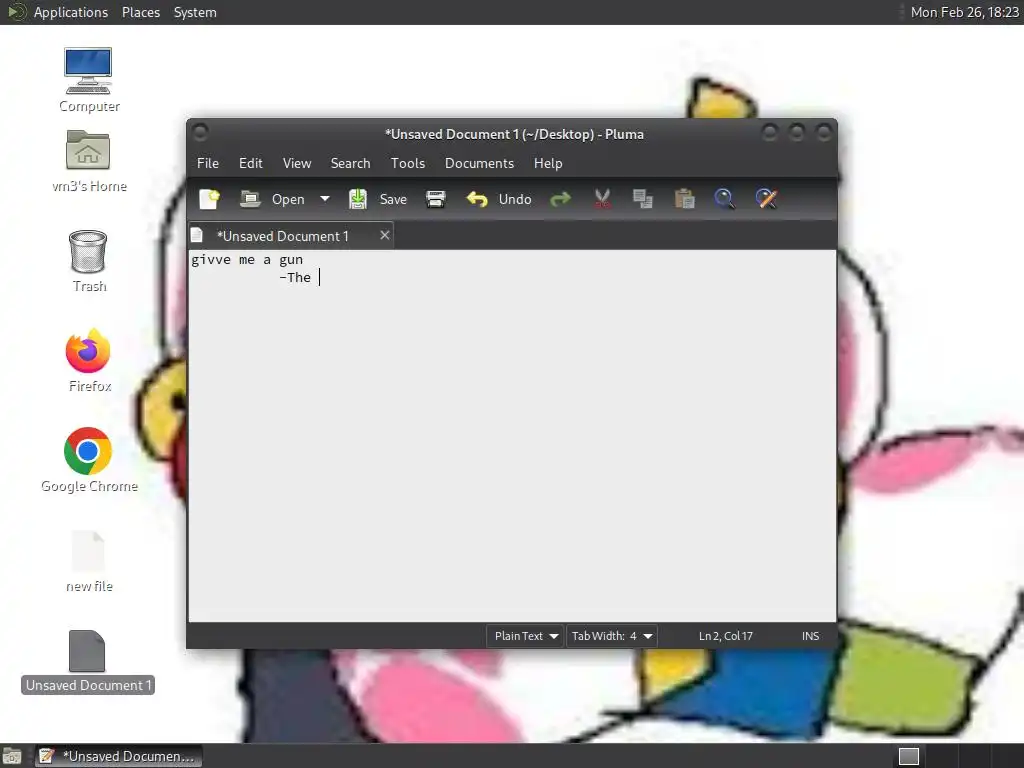The width and height of the screenshot is (1024, 768).
Task: Open the Help menu
Action: [x=548, y=163]
